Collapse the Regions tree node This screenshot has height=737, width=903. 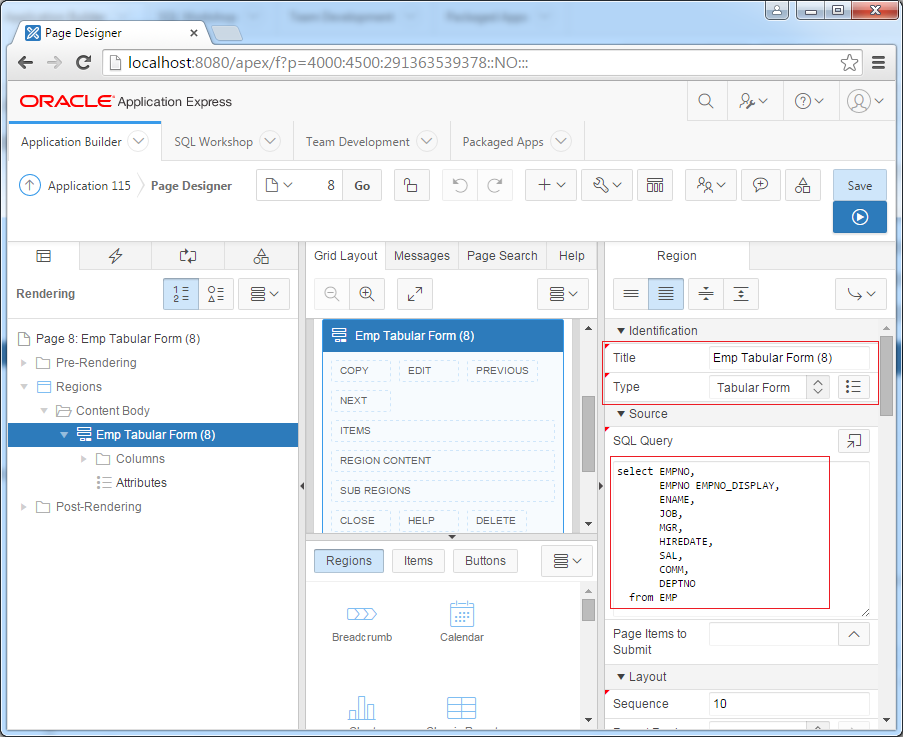(24, 387)
